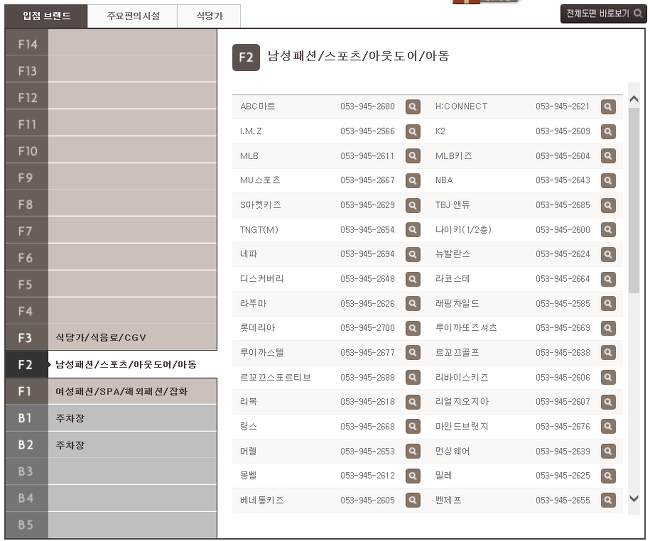Locate 디스커버리 with its magnifier icon
Viewport: 650px width, 541px height.
coord(412,279)
